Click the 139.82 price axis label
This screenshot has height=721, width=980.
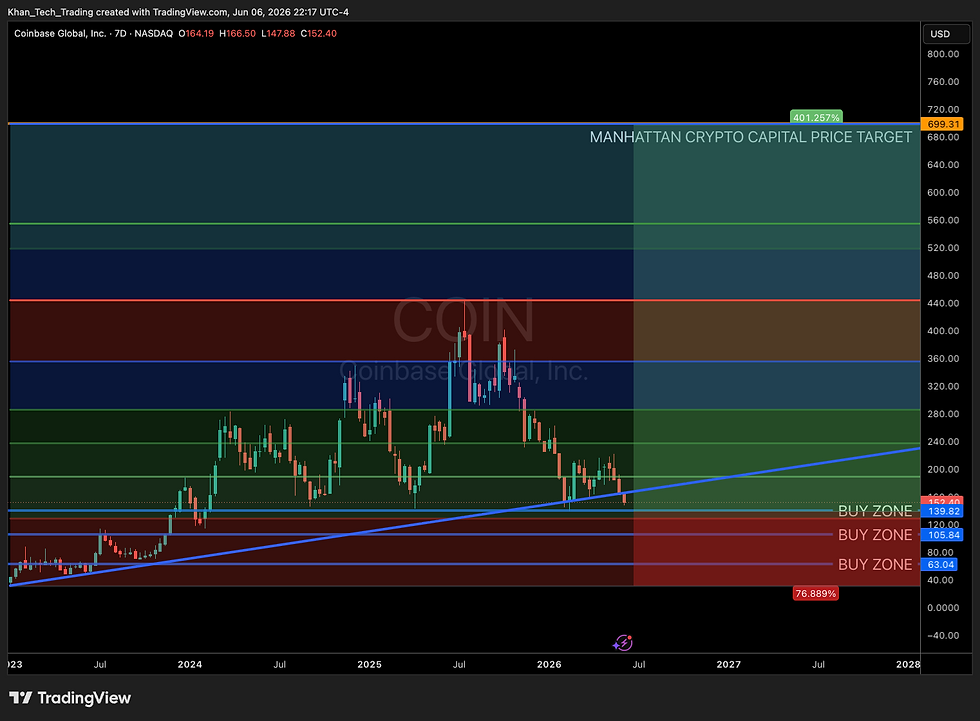tap(943, 511)
